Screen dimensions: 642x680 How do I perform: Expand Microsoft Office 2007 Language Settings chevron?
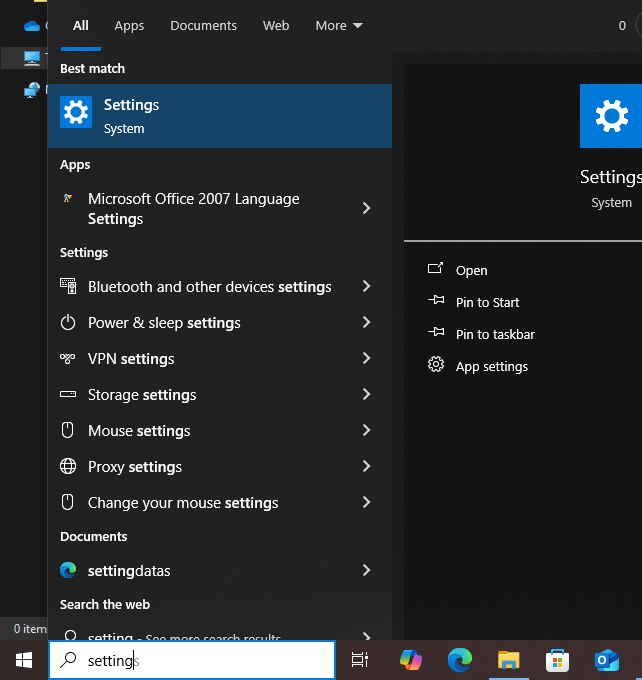(367, 208)
